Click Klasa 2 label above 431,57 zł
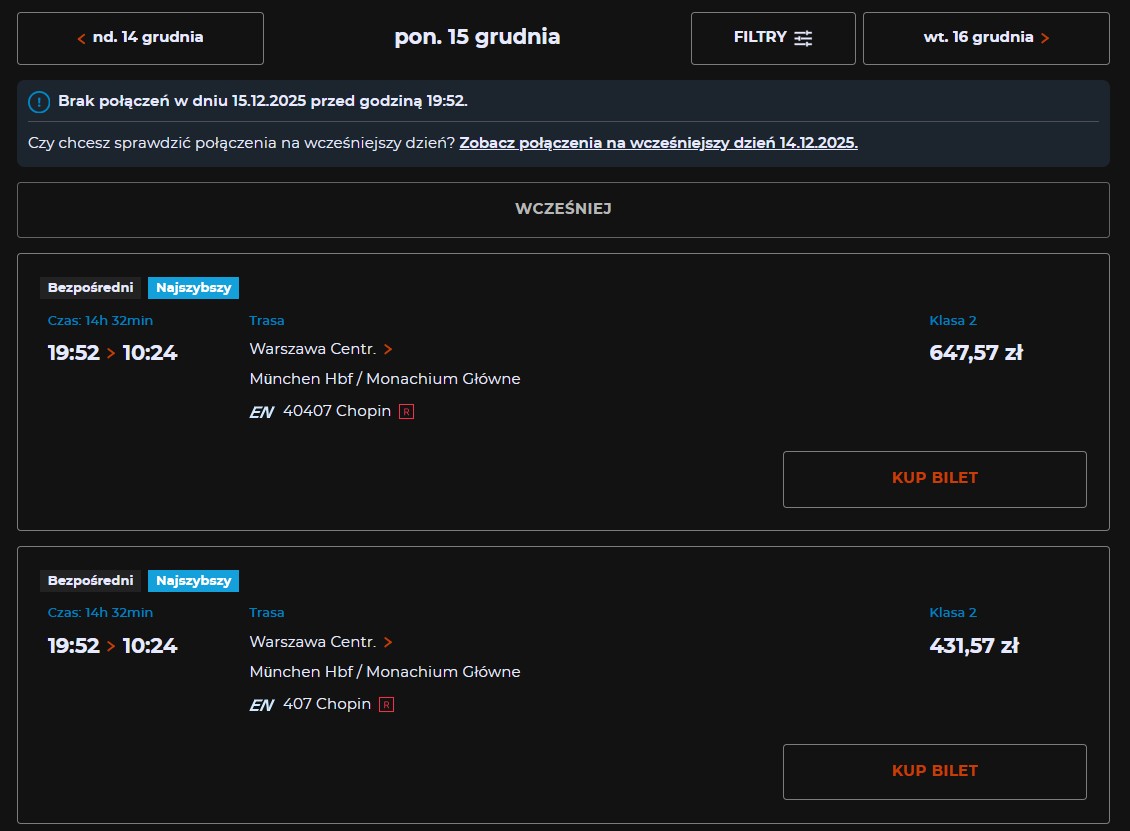The width and height of the screenshot is (1130, 831). click(953, 613)
